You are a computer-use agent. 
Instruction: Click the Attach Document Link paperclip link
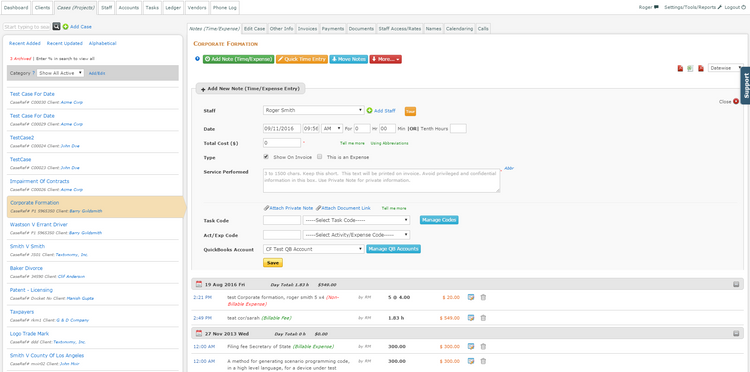click(343, 208)
